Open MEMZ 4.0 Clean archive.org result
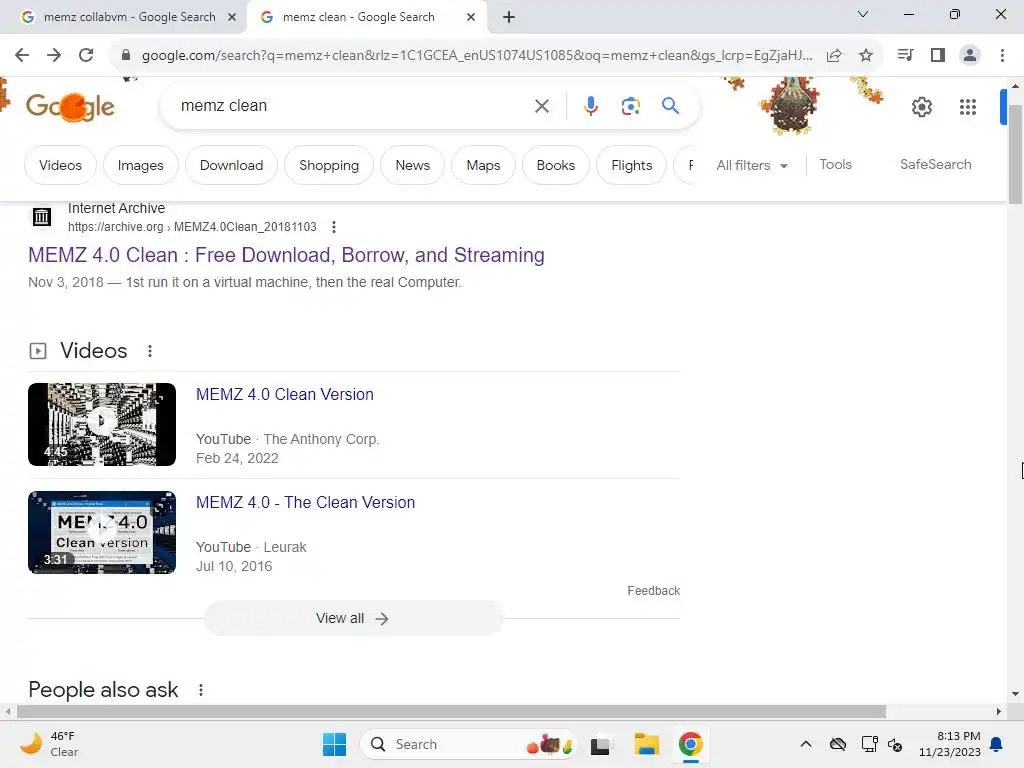 tap(286, 255)
